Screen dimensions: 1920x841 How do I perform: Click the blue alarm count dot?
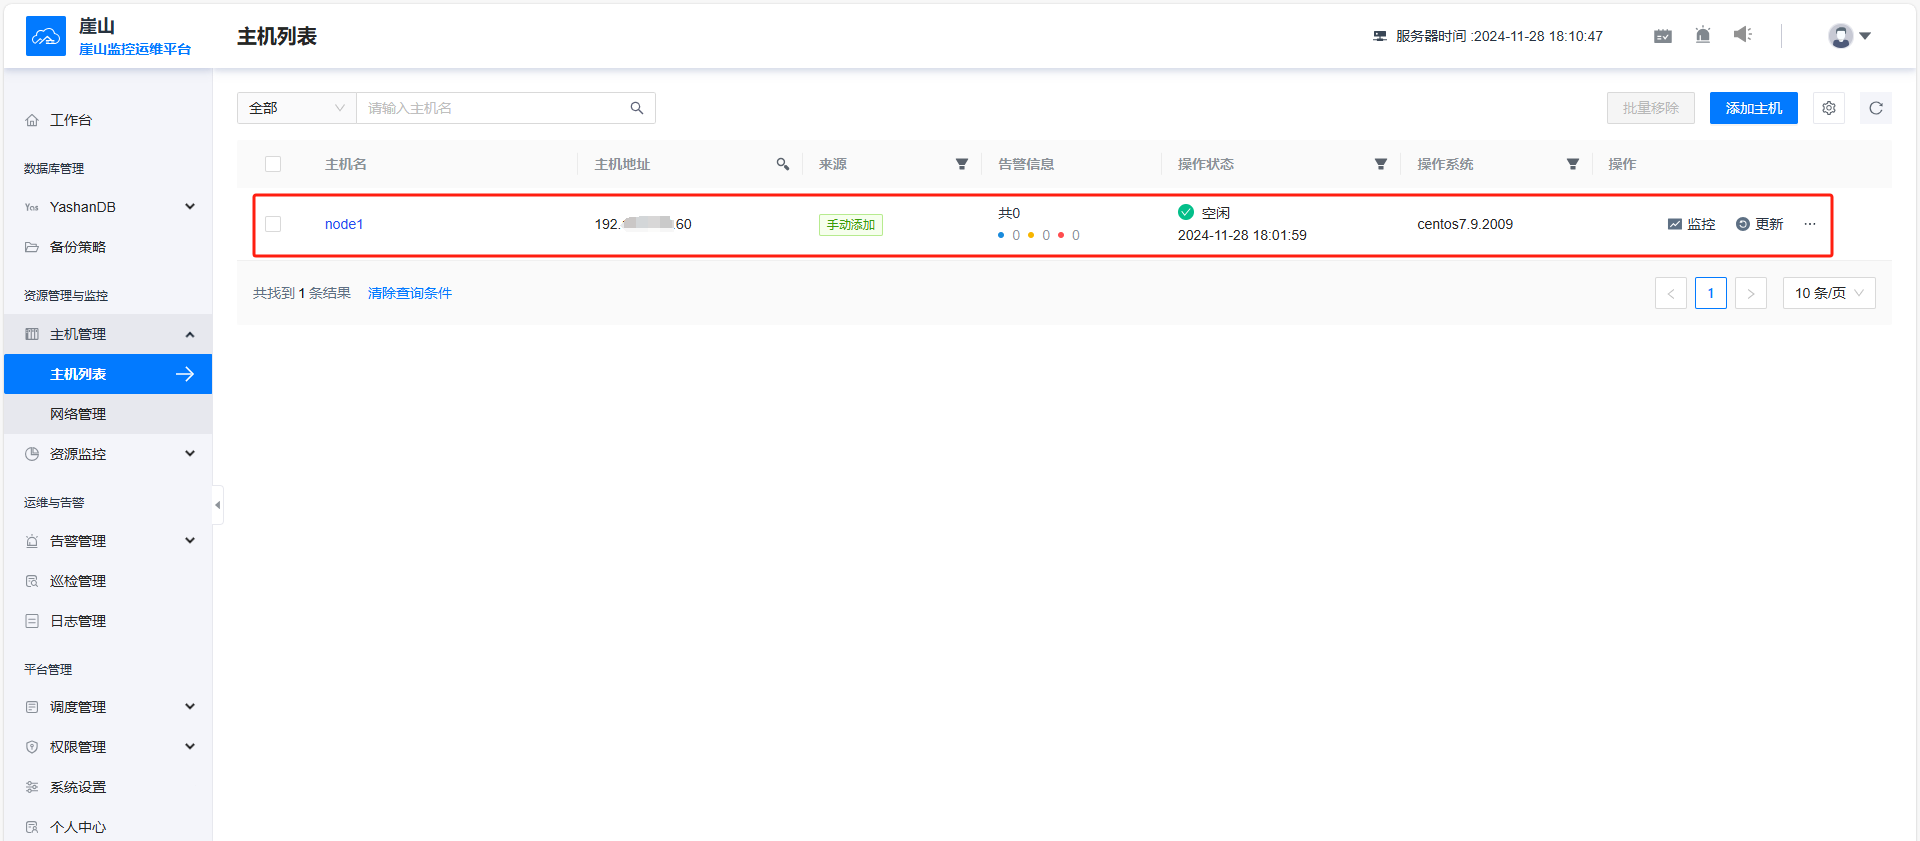pos(1001,235)
